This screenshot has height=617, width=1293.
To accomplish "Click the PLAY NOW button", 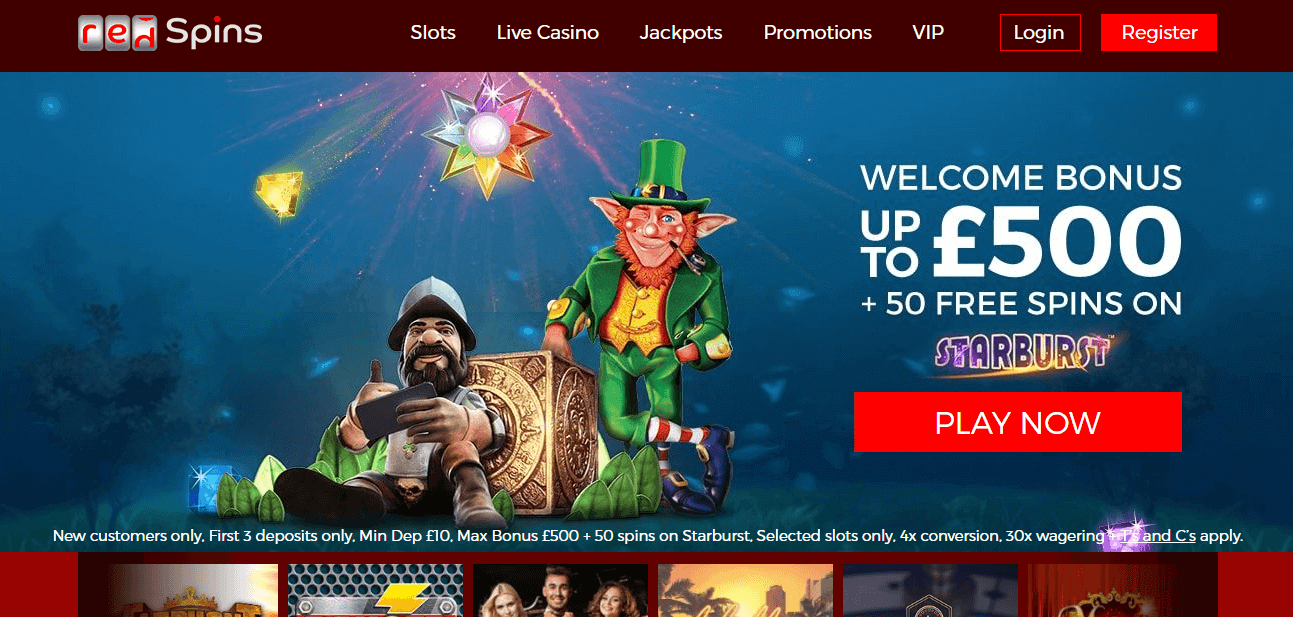I will tap(1018, 422).
